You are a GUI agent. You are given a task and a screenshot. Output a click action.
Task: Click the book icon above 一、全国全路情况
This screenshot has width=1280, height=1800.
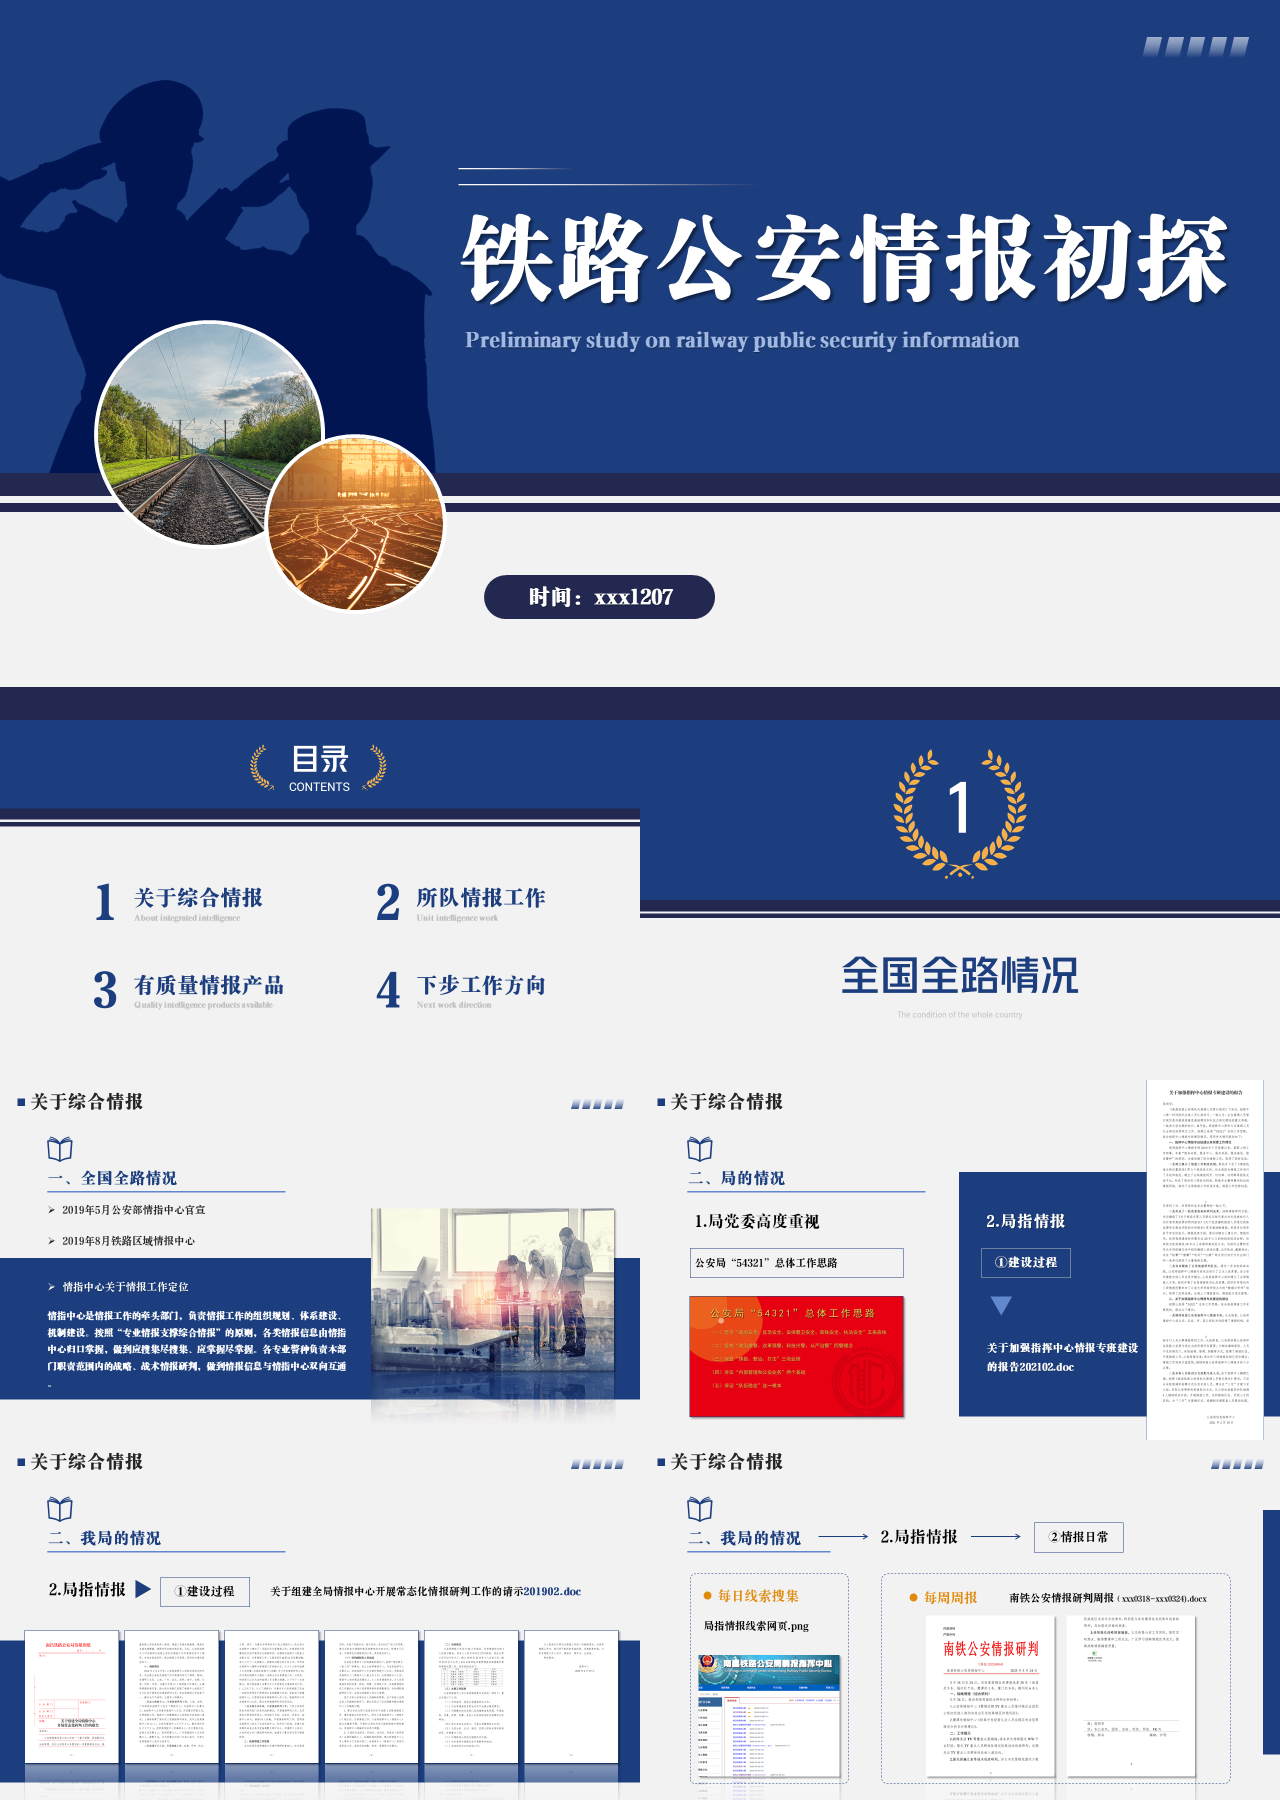[60, 1148]
